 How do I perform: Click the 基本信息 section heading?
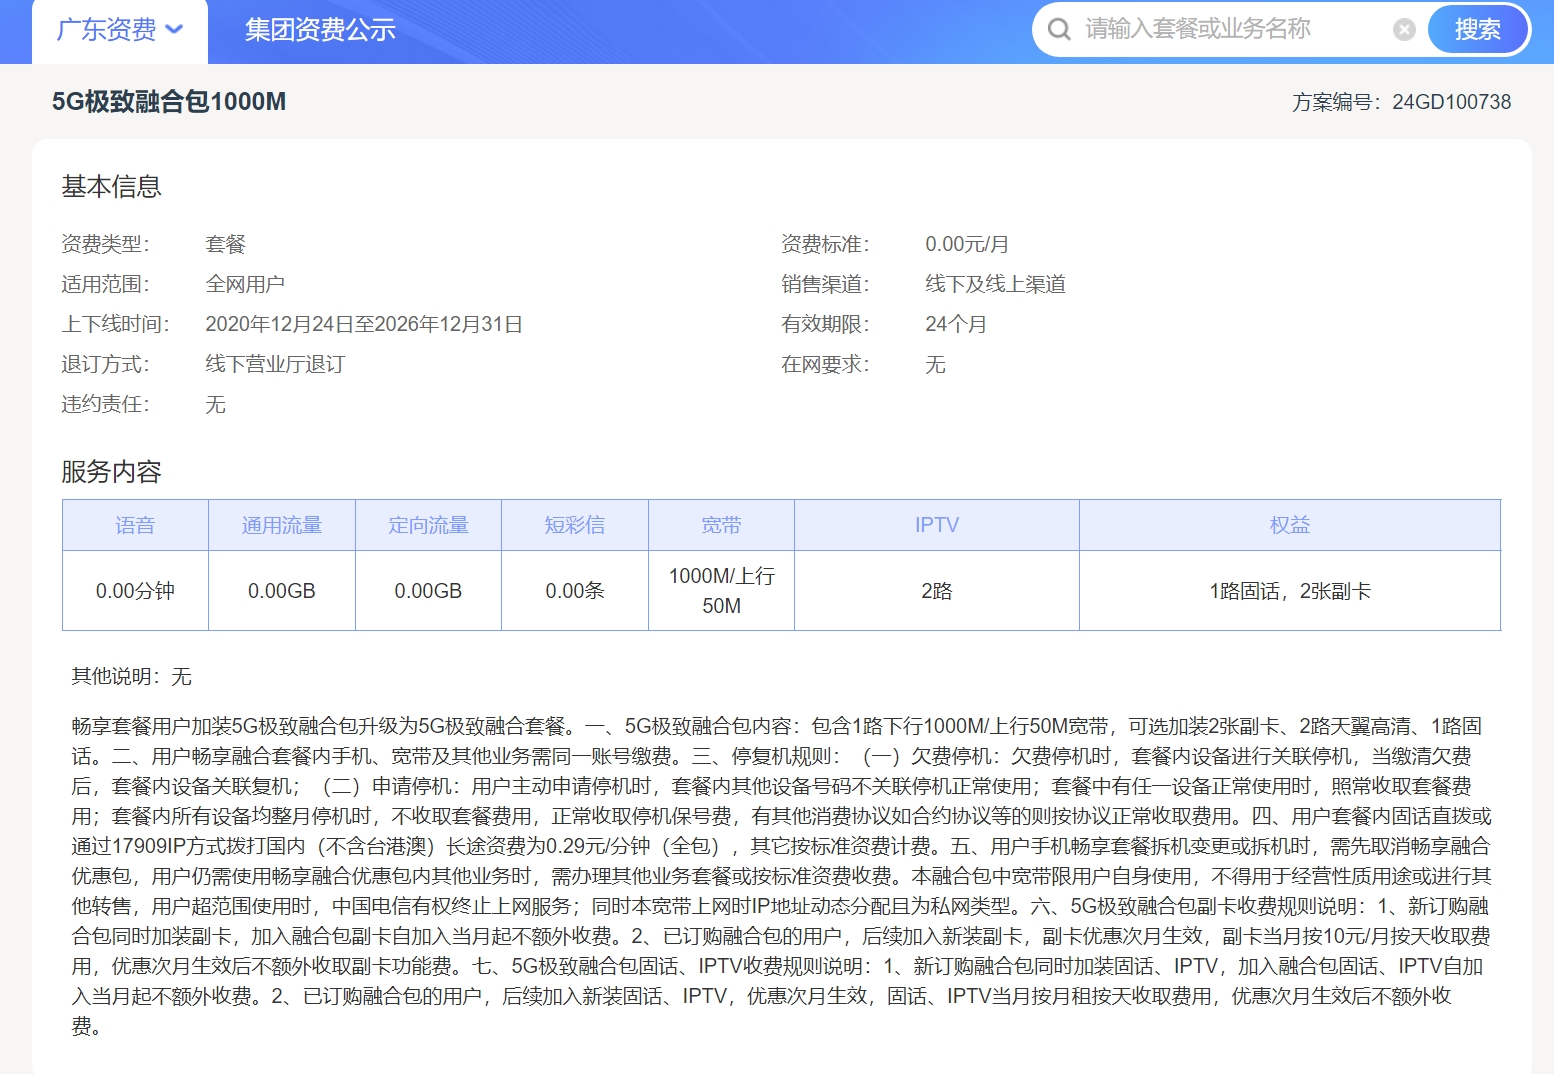coord(111,187)
